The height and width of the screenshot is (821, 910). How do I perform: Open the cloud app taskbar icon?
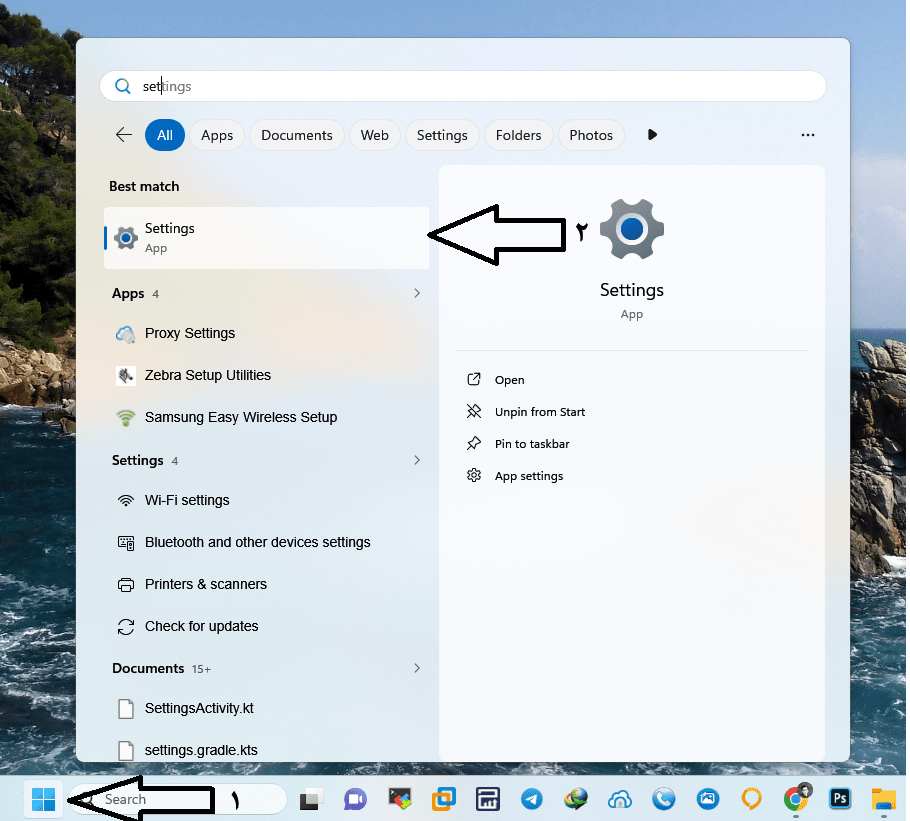[620, 799]
